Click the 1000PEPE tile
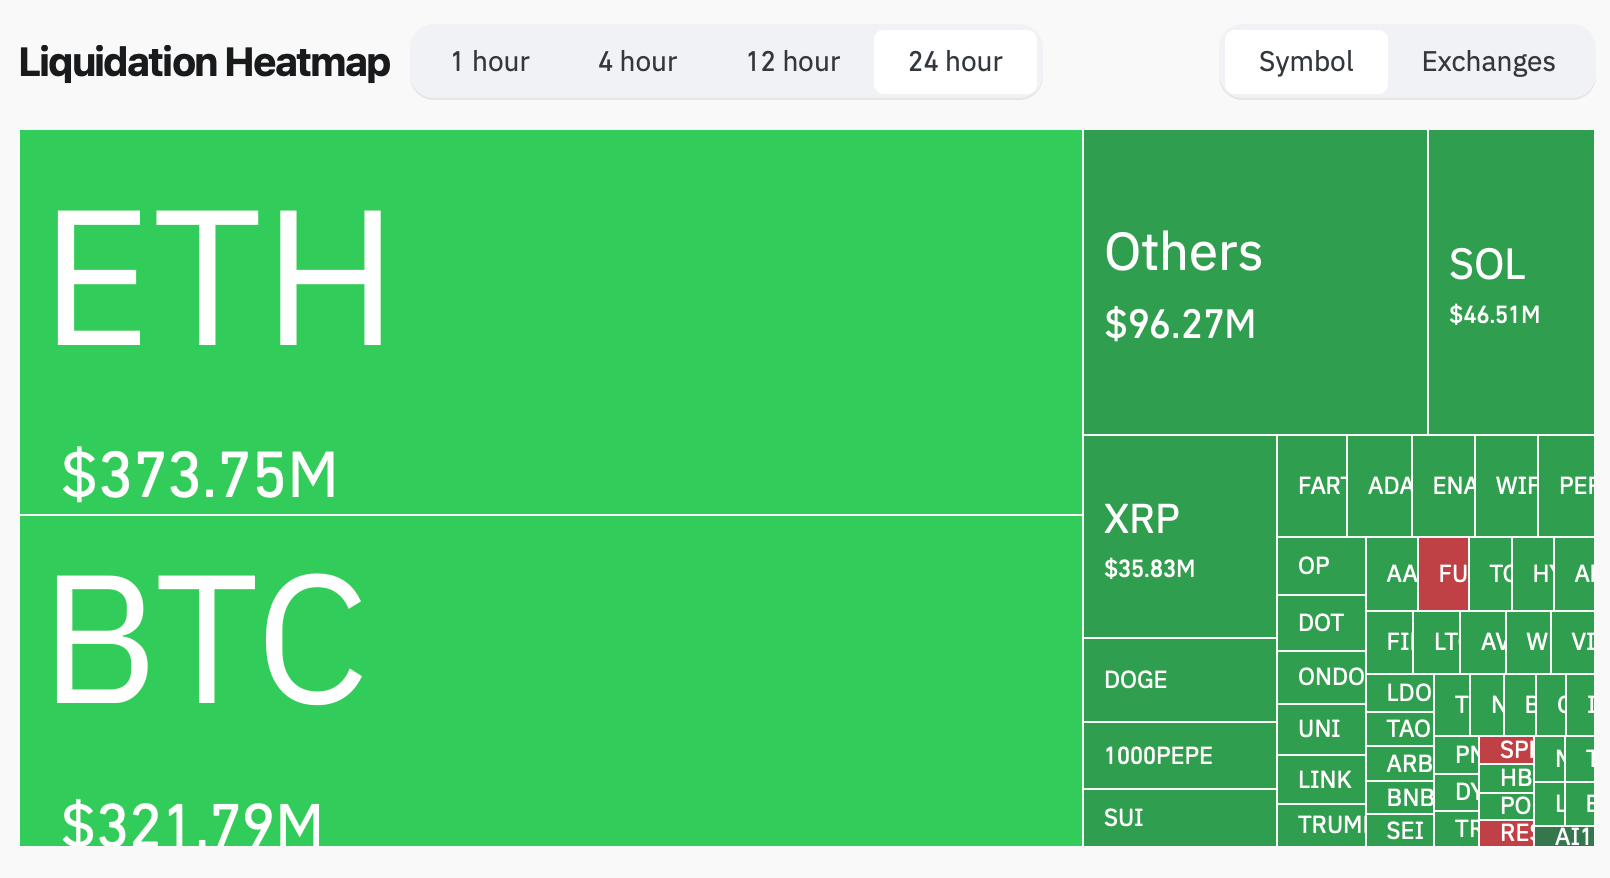 [x=1179, y=756]
